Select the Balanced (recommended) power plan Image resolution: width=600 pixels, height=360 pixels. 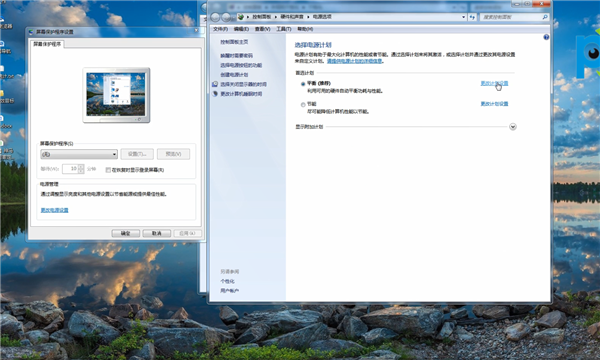pos(303,84)
